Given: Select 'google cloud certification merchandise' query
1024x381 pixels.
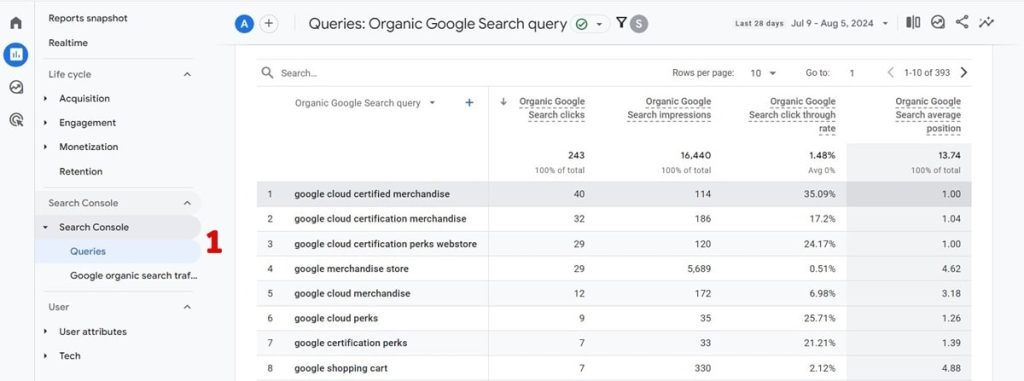Looking at the screenshot, I should pos(380,219).
